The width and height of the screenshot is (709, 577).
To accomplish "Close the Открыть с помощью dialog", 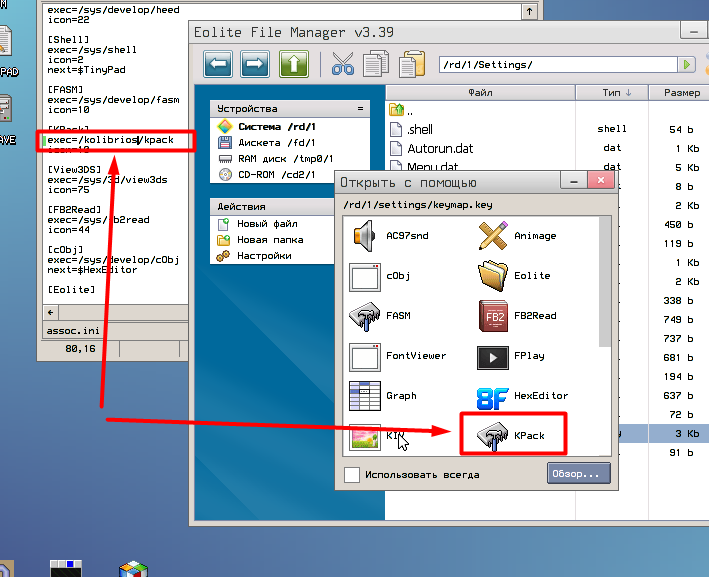I will tap(600, 180).
